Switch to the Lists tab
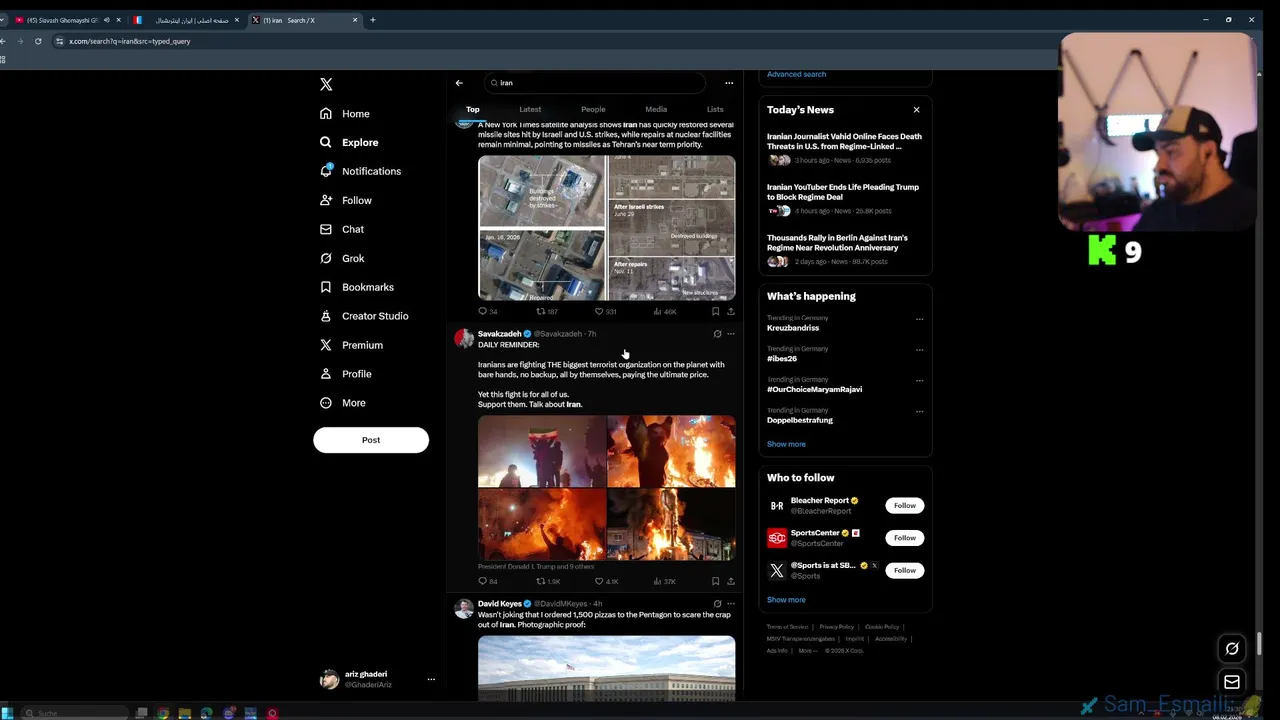Screen dimensions: 1280x720 click(715, 109)
